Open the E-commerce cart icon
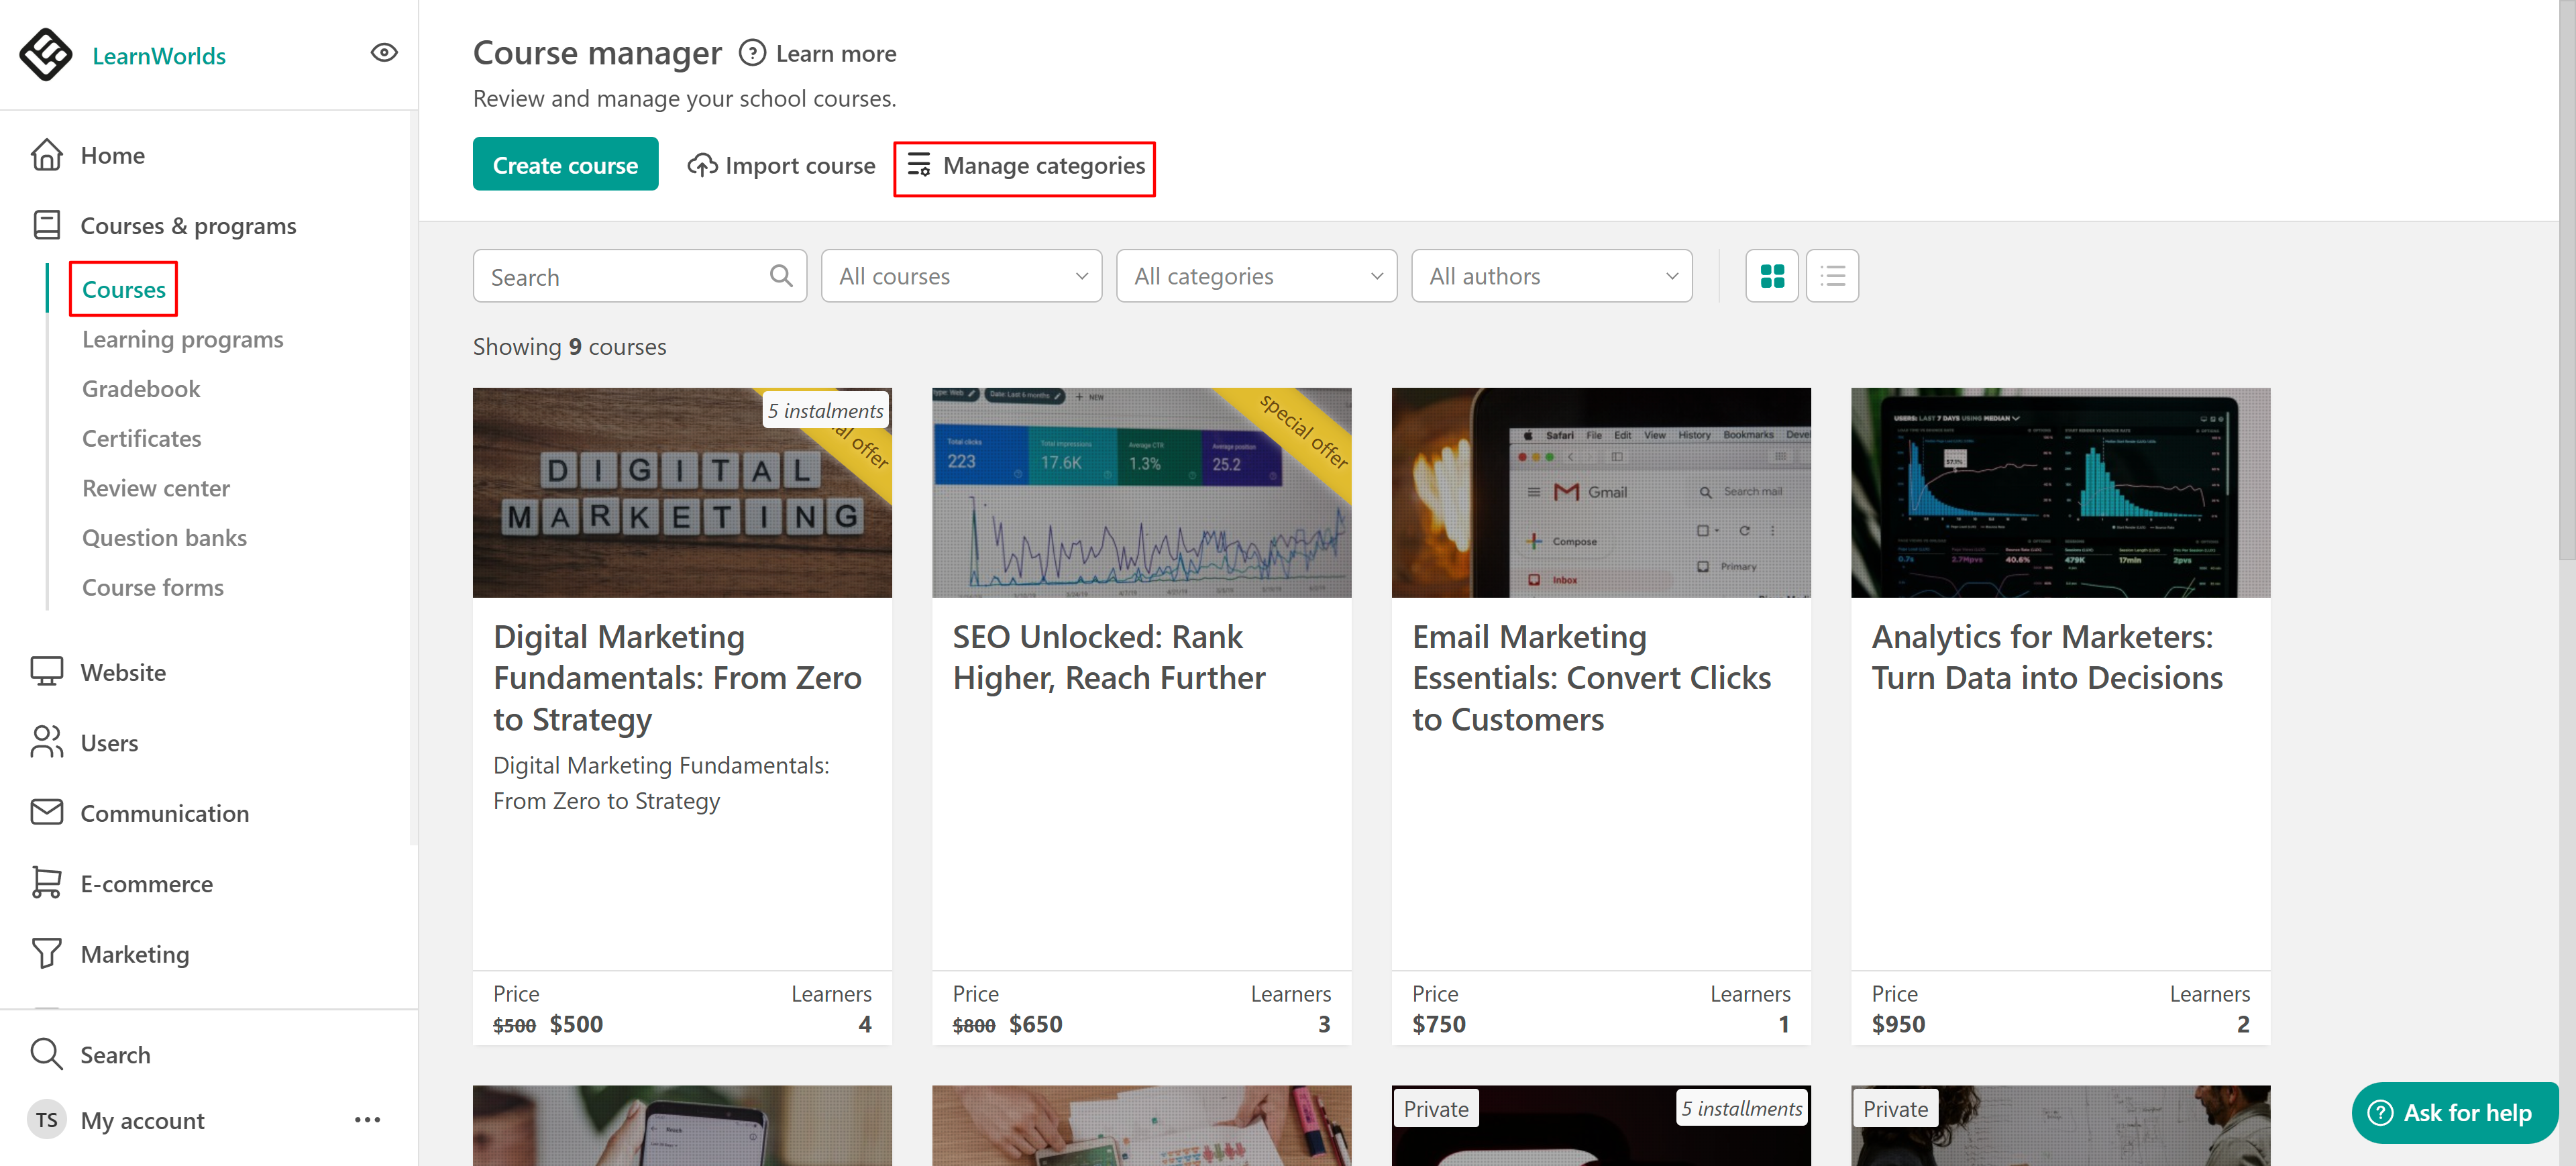Viewport: 2576px width, 1166px height. [46, 883]
